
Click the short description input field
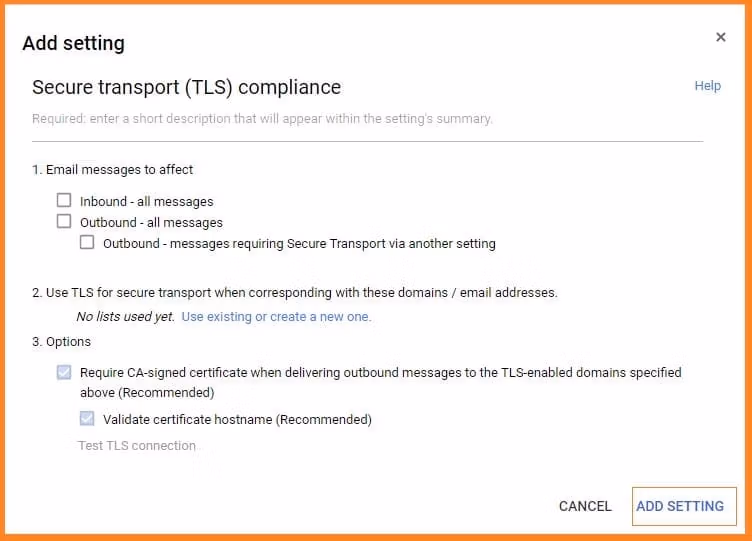tap(367, 119)
